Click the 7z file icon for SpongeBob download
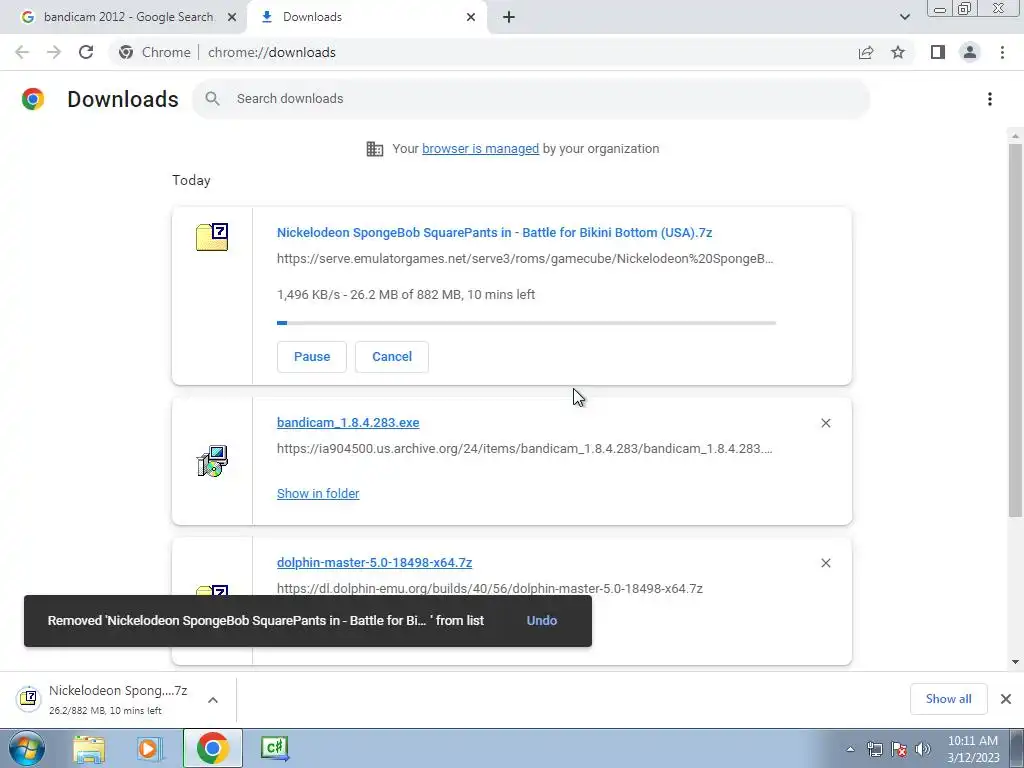 [212, 236]
